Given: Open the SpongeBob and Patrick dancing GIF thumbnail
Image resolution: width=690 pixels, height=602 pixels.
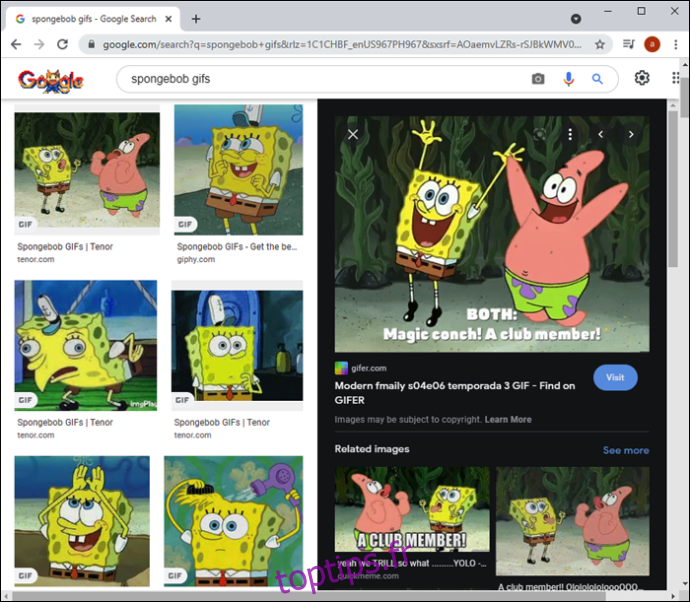Looking at the screenshot, I should coord(87,170).
